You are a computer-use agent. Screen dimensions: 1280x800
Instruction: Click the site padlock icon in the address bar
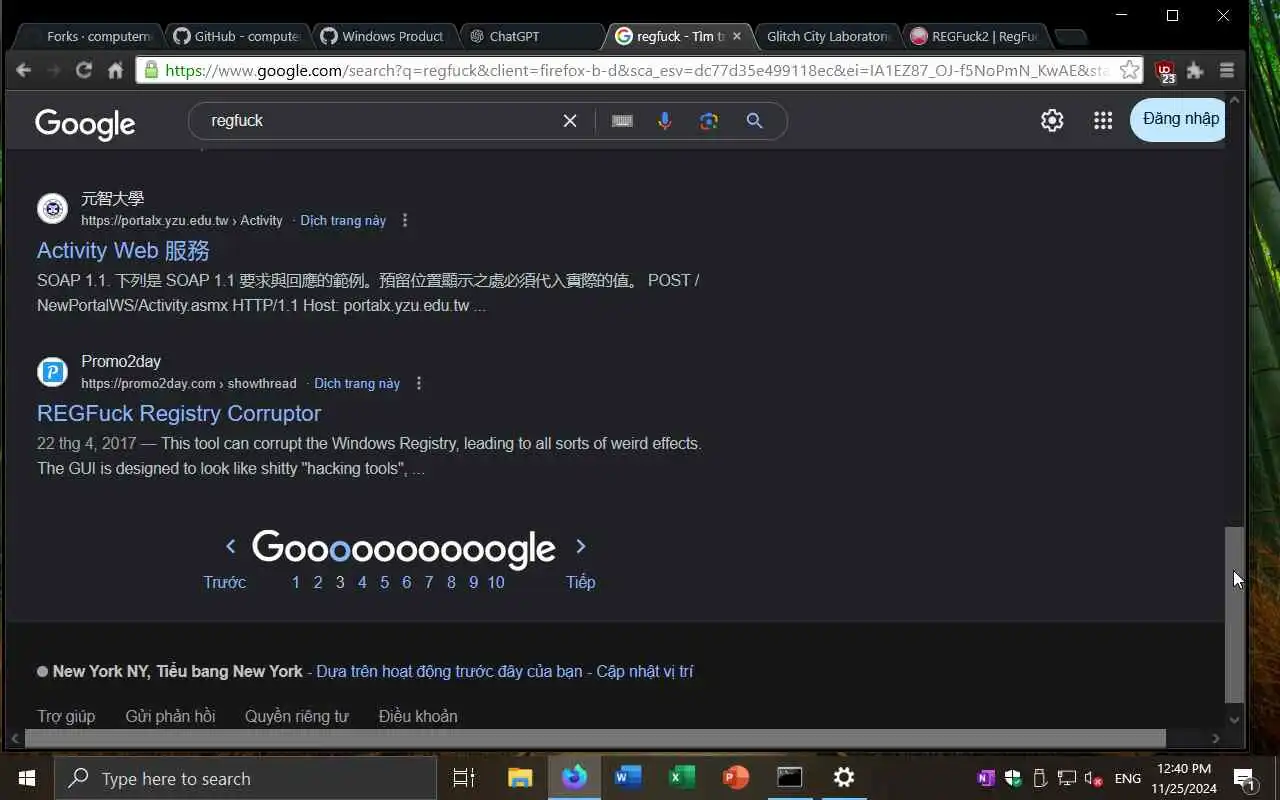click(x=151, y=70)
